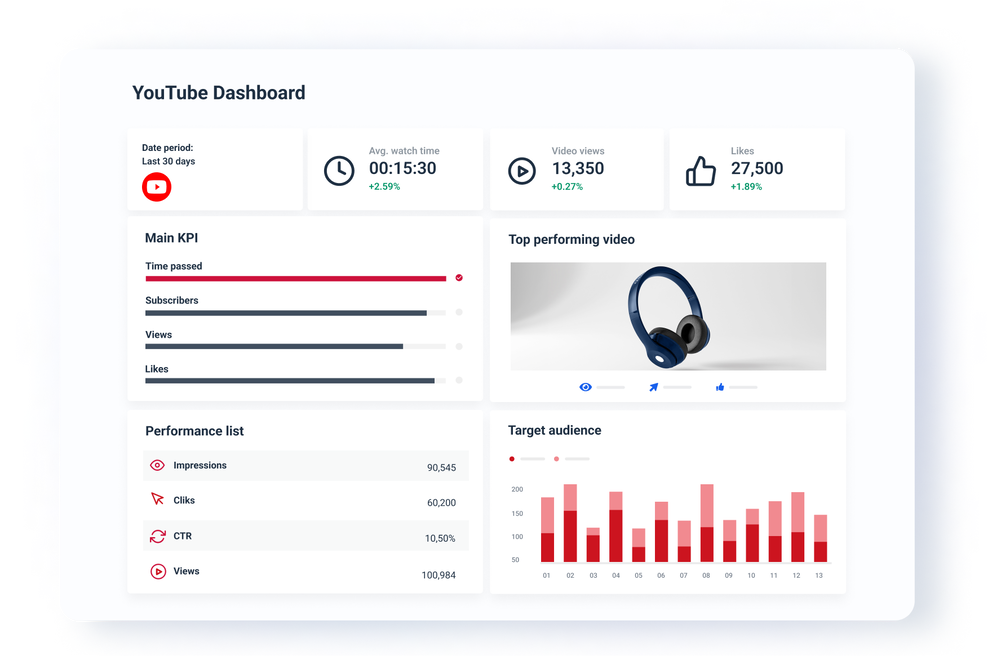Click the share arrow icon below the thumbnail
The width and height of the screenshot is (992, 656).
pyautogui.click(x=654, y=386)
